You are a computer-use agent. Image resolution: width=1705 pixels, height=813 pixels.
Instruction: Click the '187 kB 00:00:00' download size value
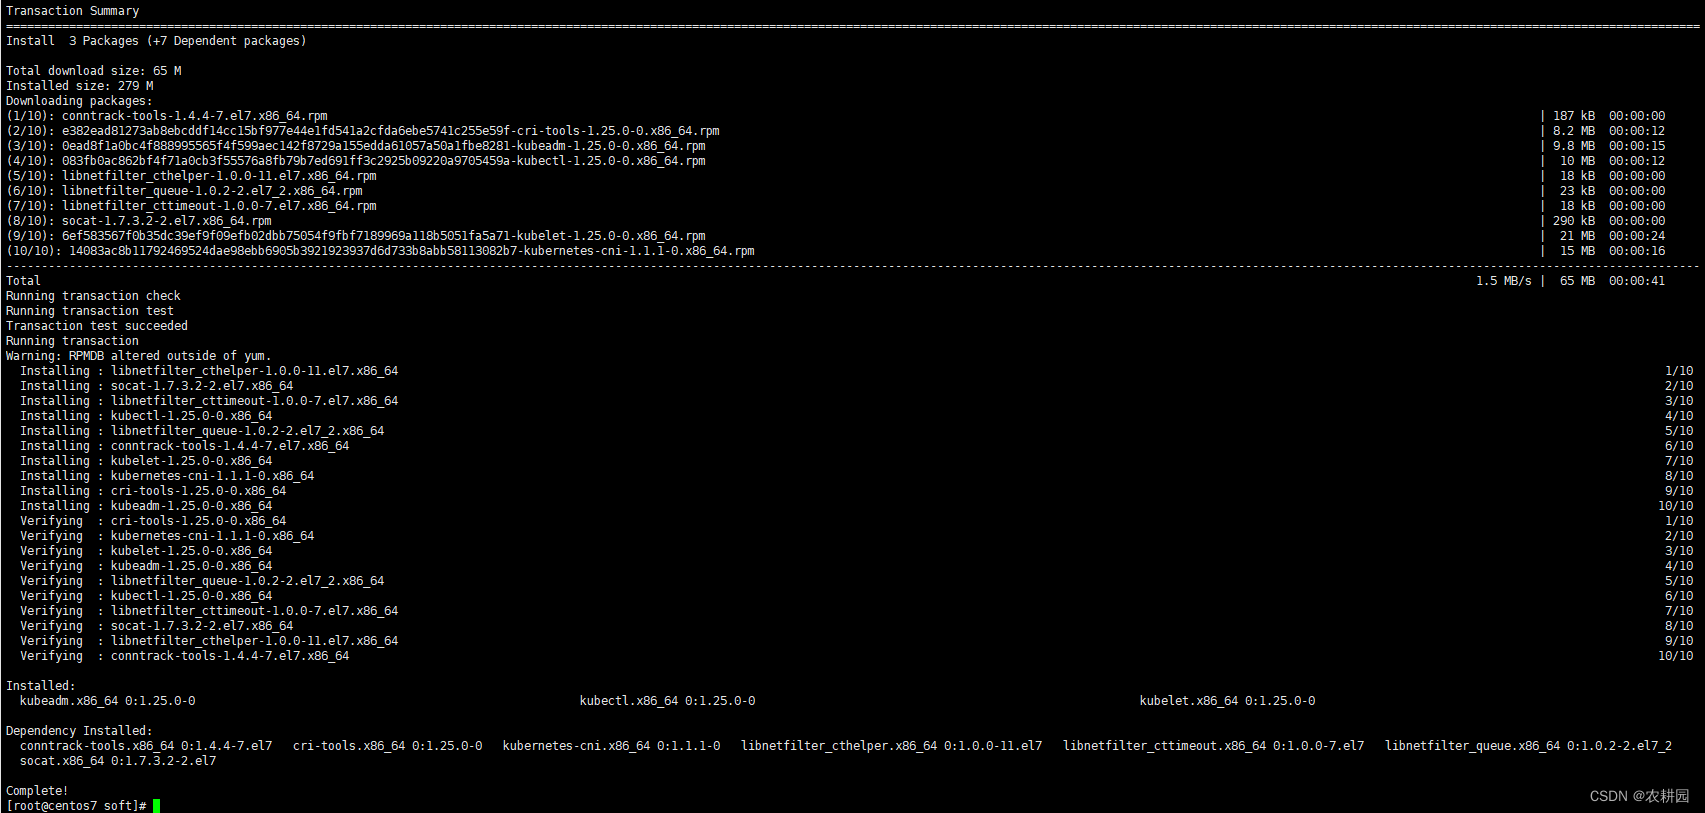click(1609, 116)
